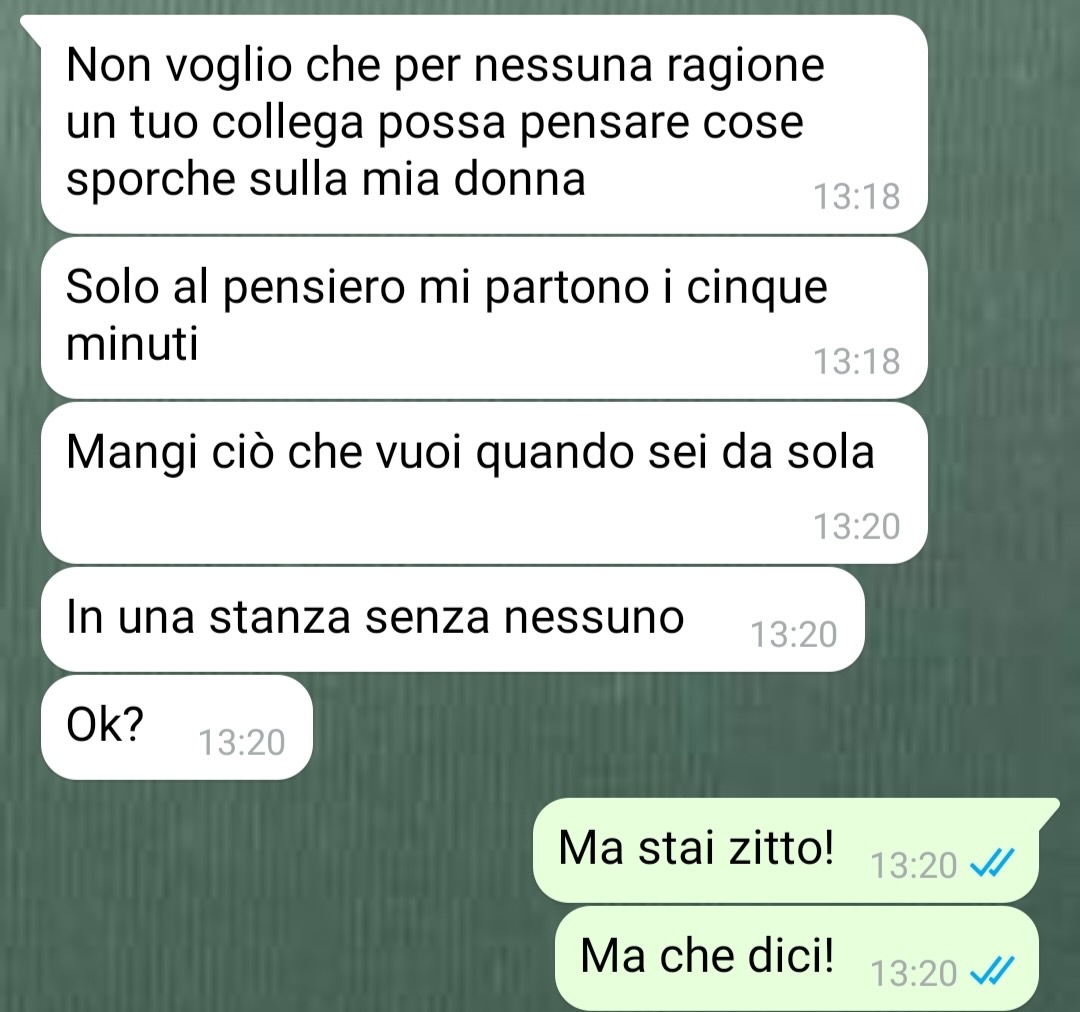Click the 13:18 timestamp beside 'minuti'
1080x1012 pixels.
[857, 362]
